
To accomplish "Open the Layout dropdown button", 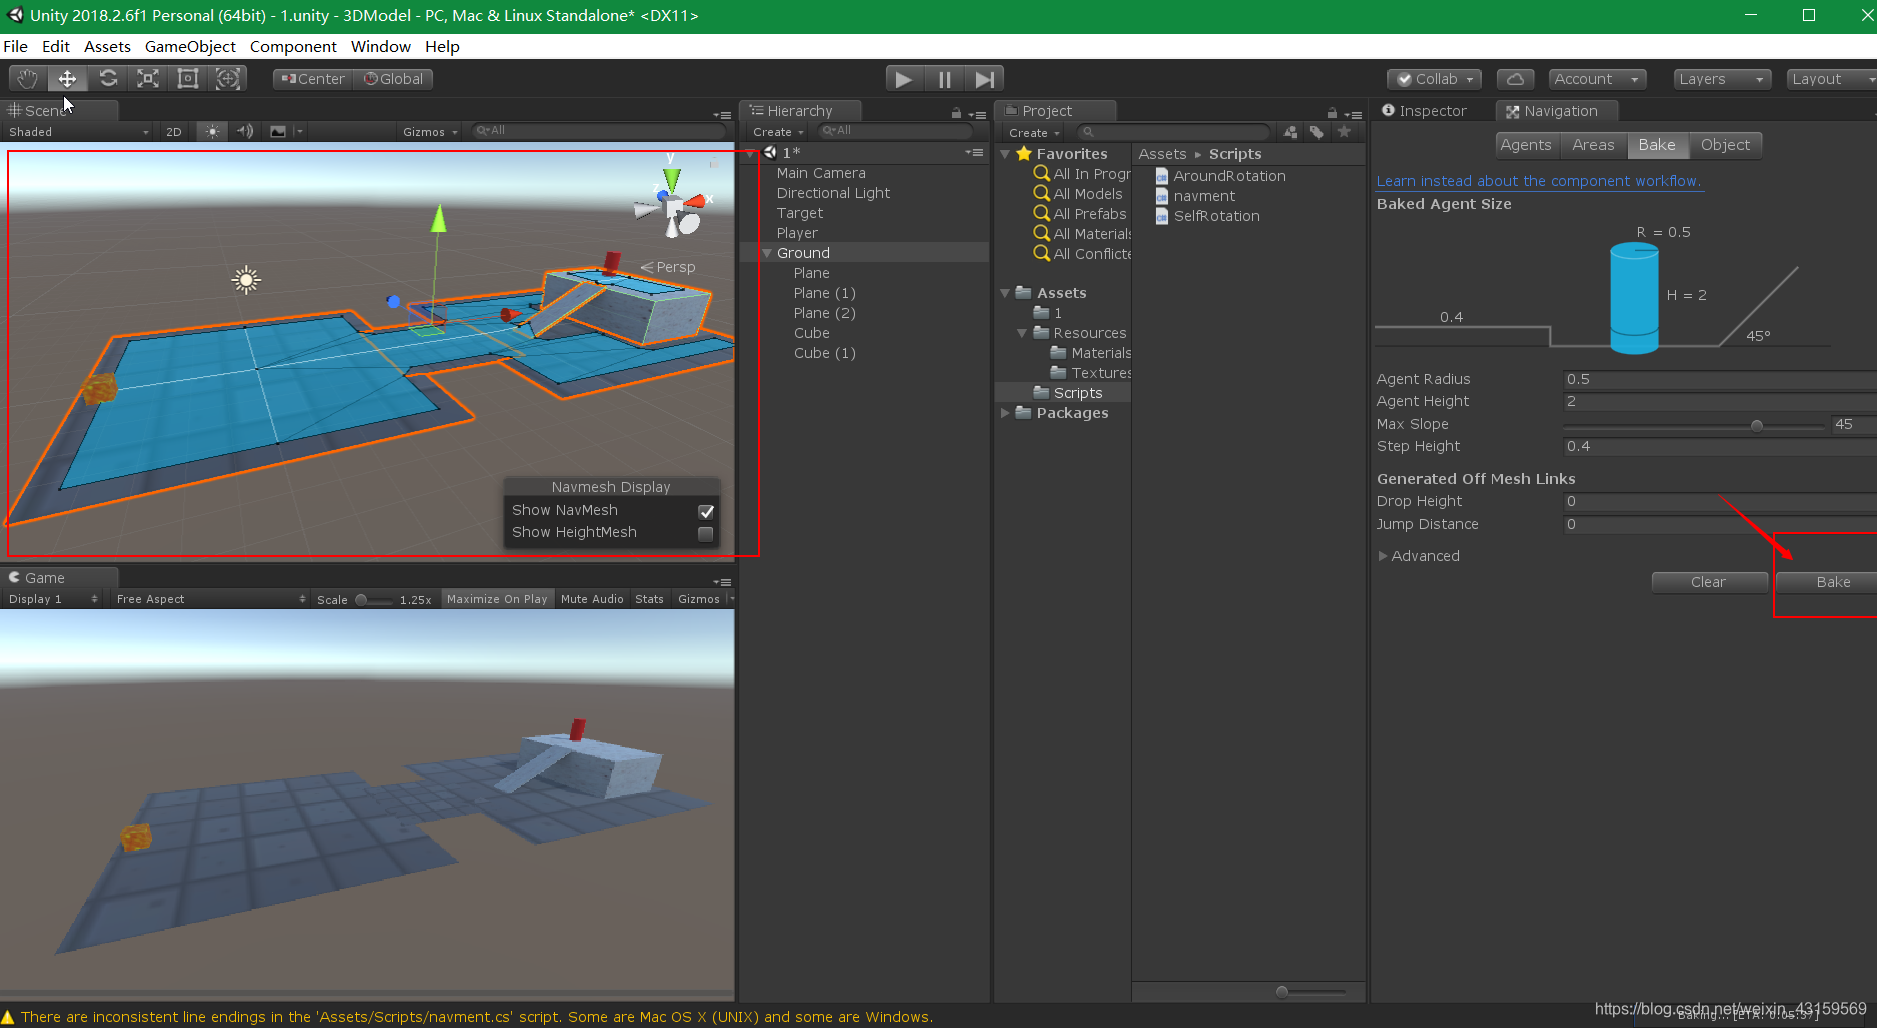I will [x=1830, y=79].
